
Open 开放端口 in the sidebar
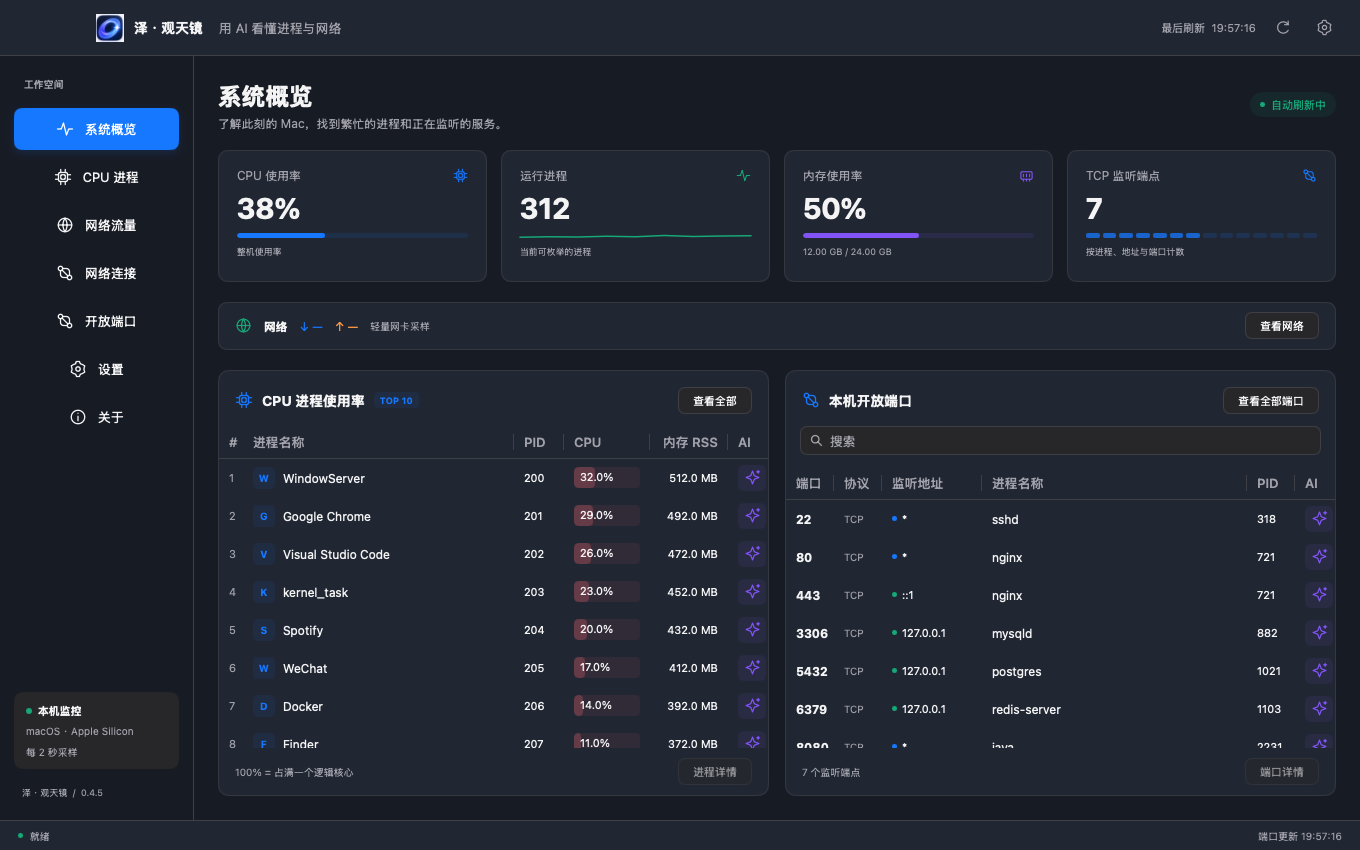[96, 321]
